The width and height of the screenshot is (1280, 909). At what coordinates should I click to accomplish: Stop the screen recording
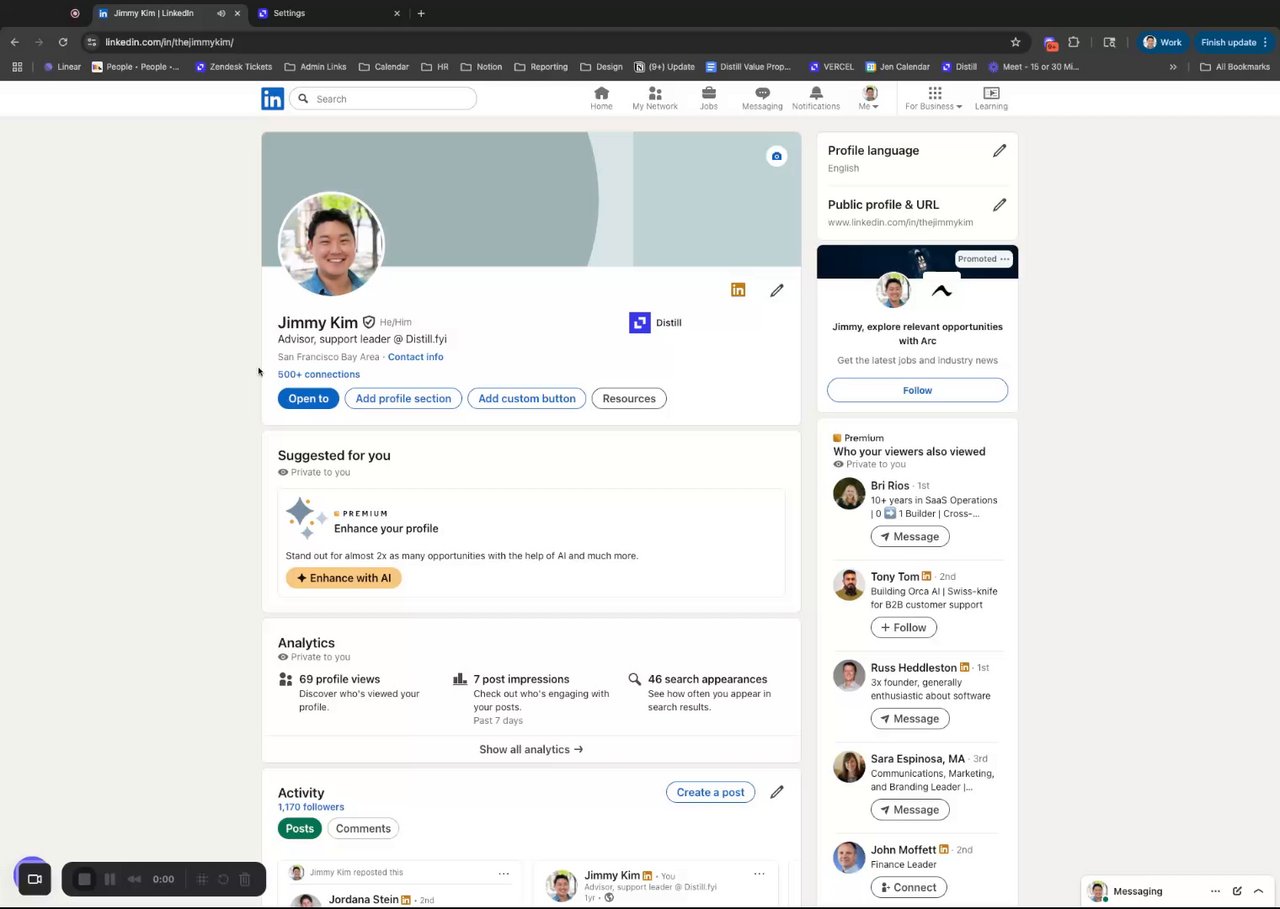click(x=84, y=879)
